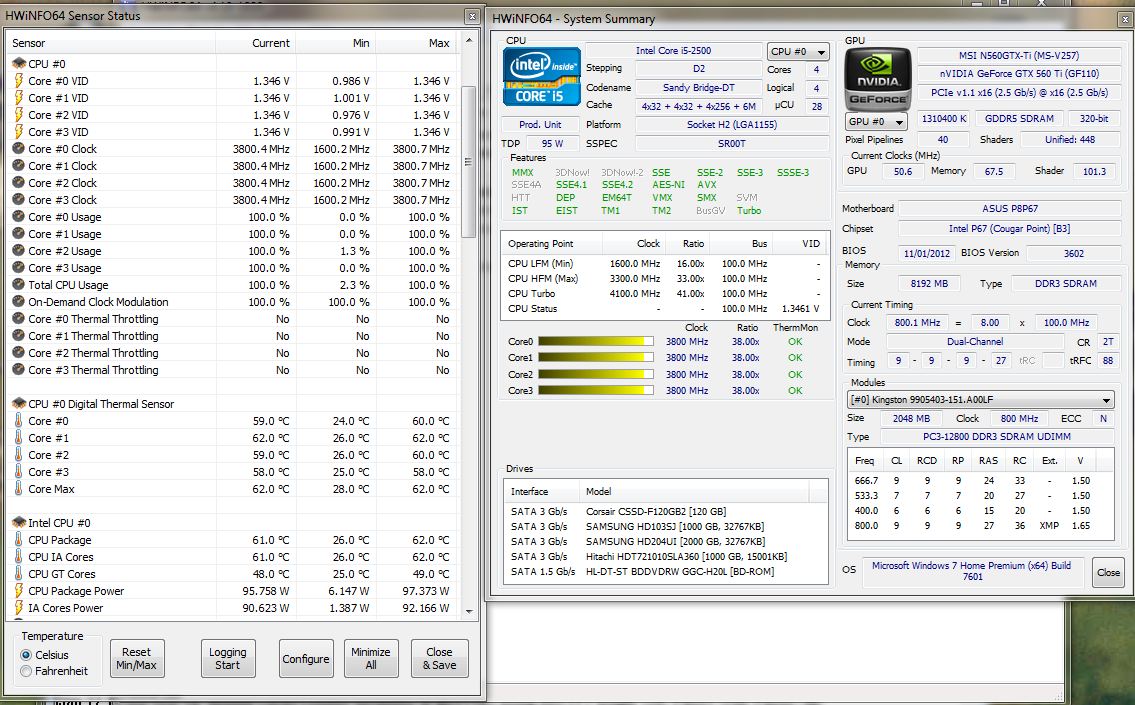
Task: Click the NVIDIA GeForce logo
Action: point(877,79)
